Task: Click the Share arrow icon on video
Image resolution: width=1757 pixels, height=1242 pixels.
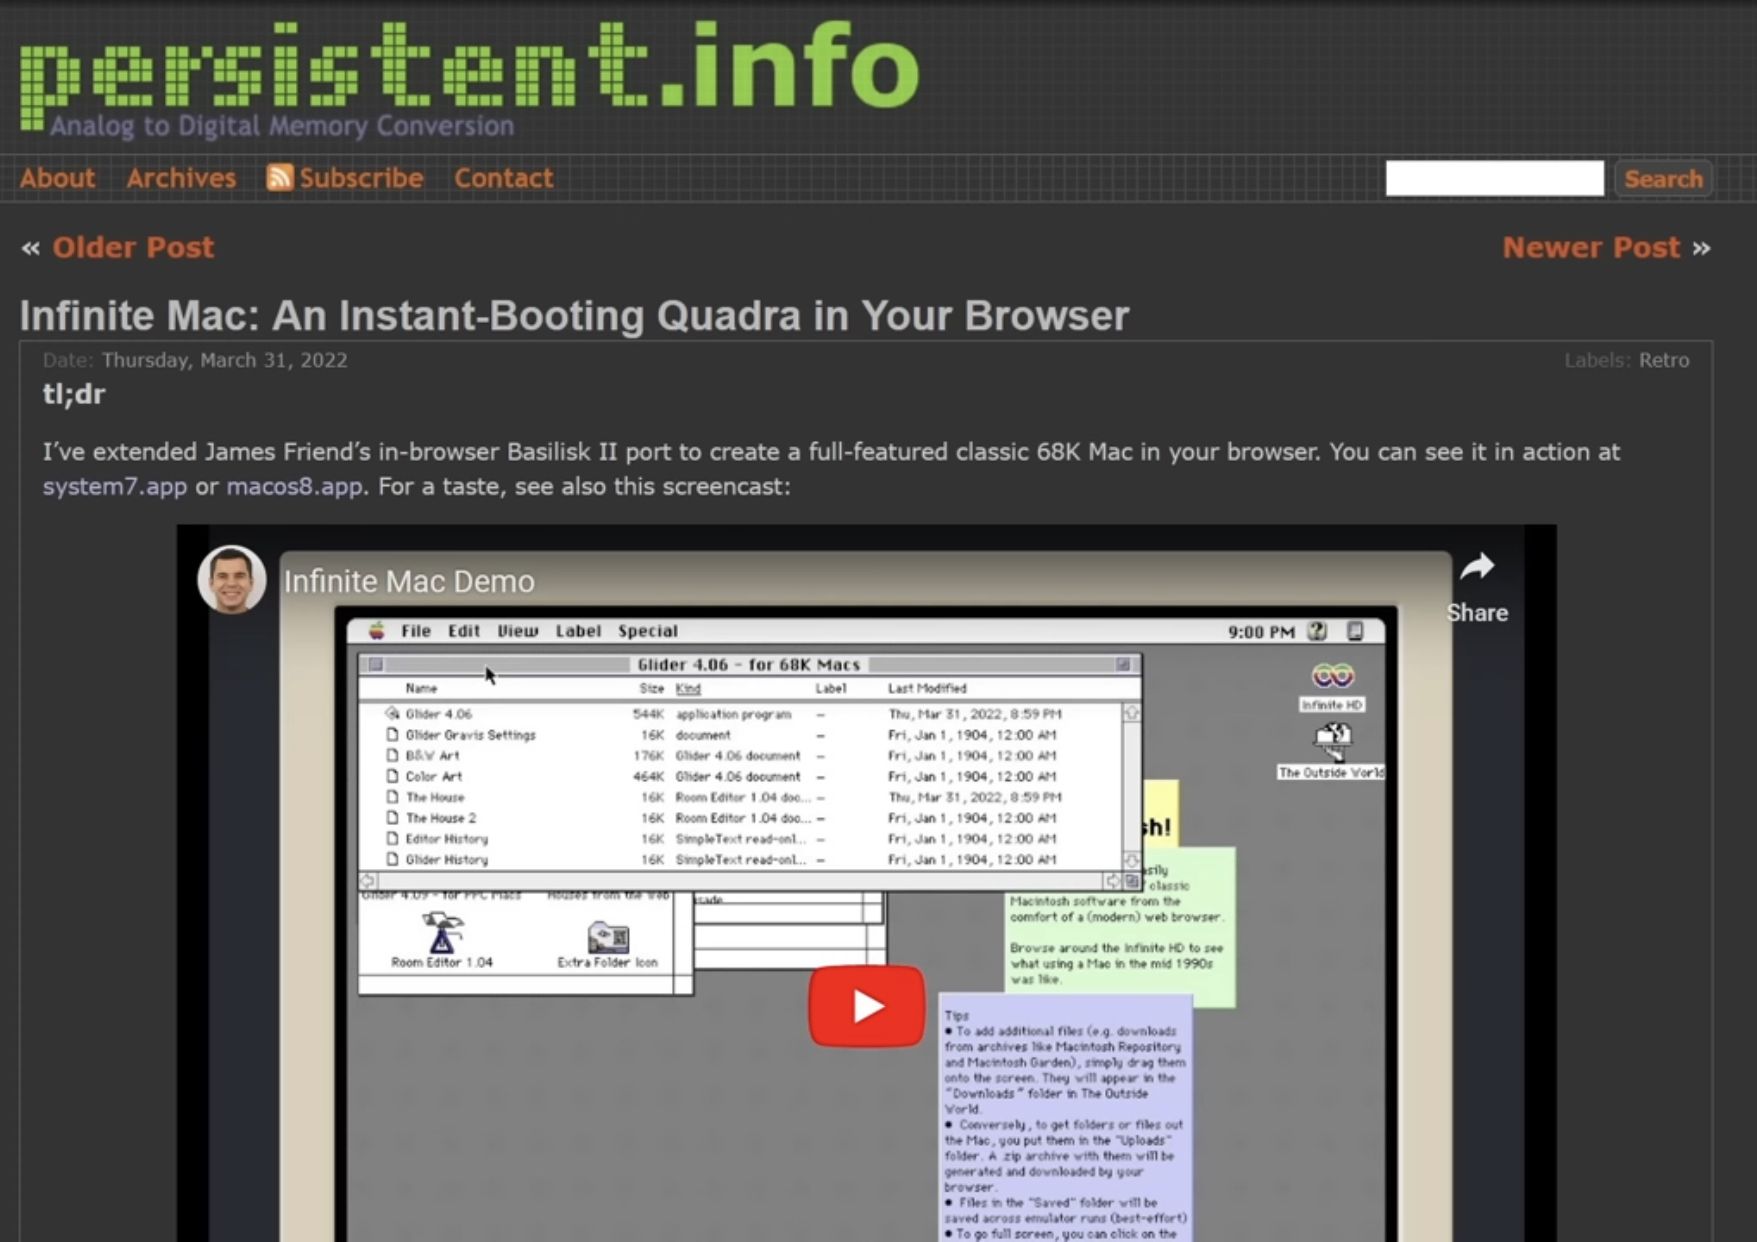Action: click(x=1477, y=568)
